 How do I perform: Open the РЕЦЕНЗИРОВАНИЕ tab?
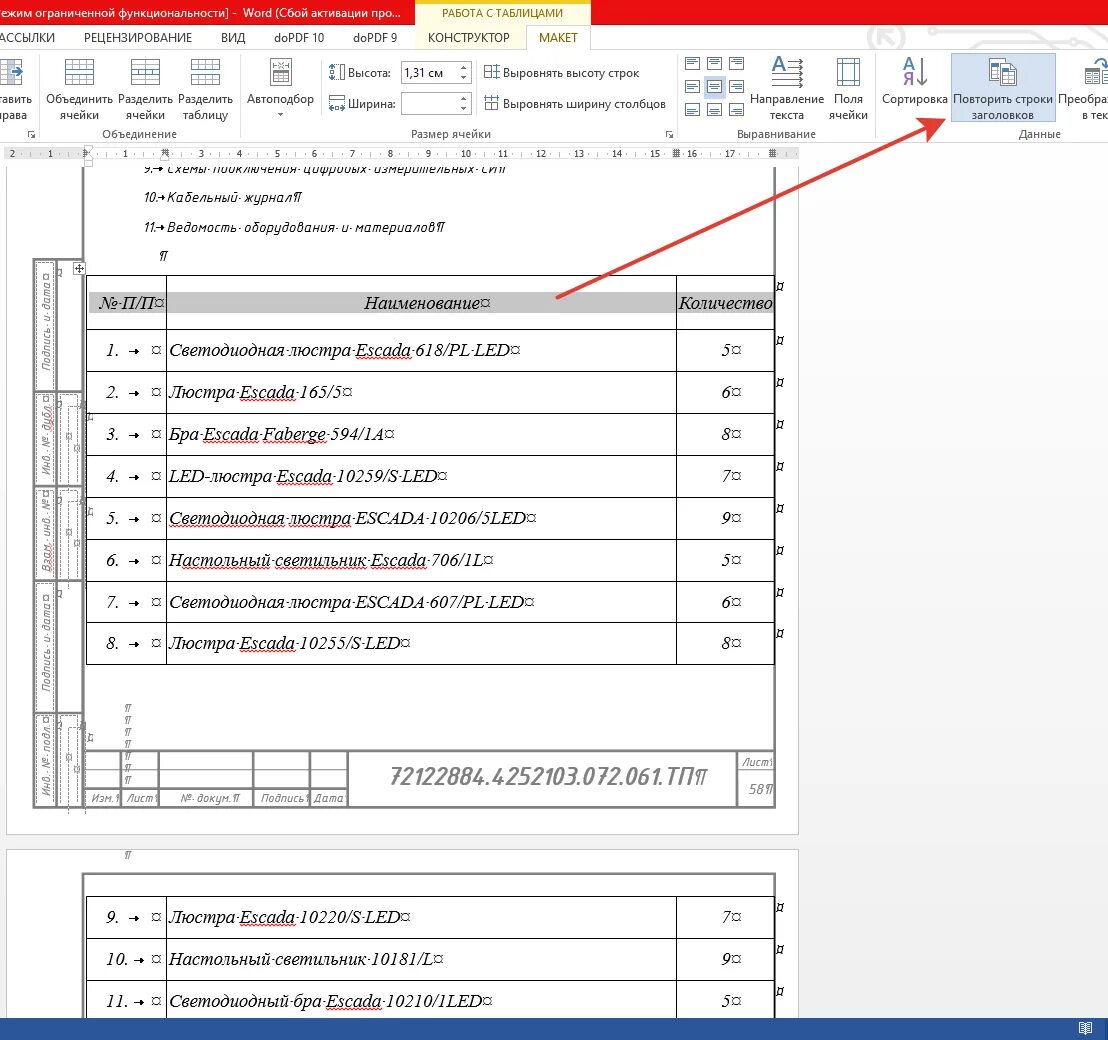click(138, 38)
